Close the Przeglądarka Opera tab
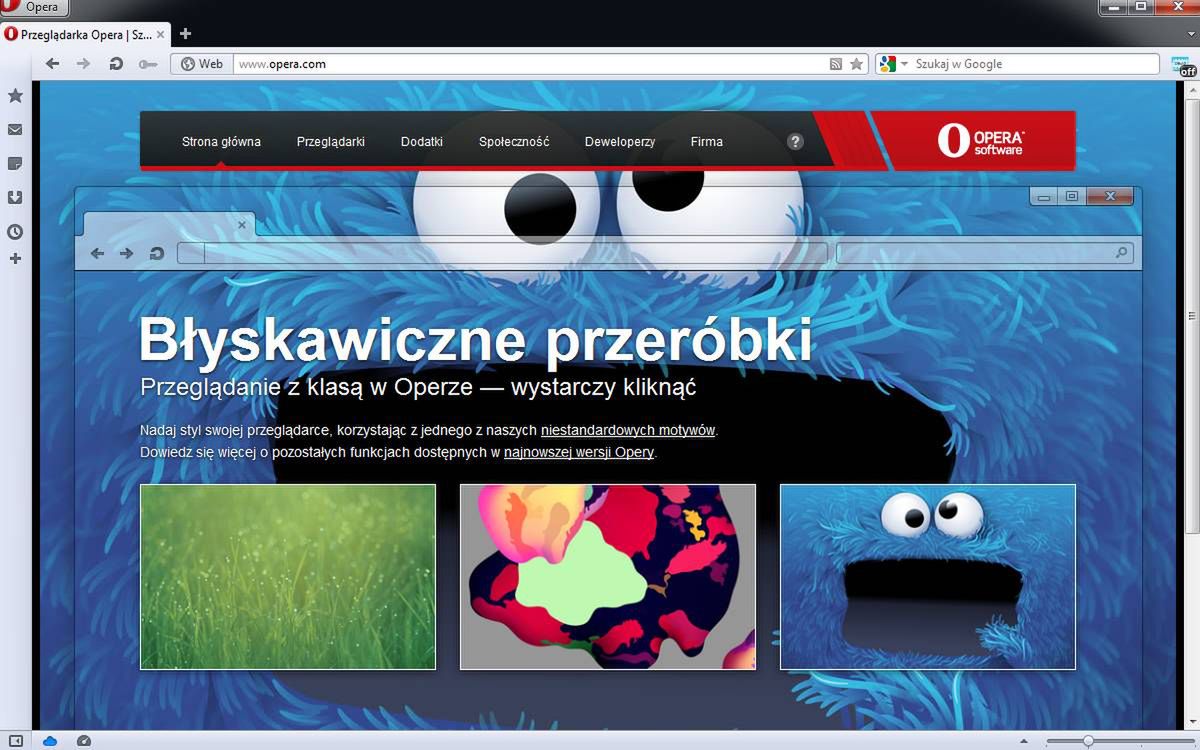Screen dimensions: 1200x750 pos(160,34)
